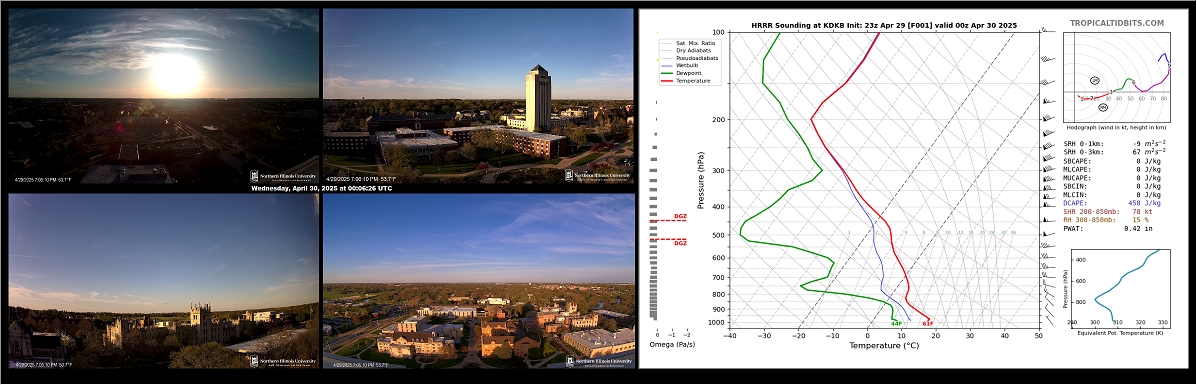Click the NIU logo on campus buildings webcam
1197x385 pixels.
click(x=598, y=361)
